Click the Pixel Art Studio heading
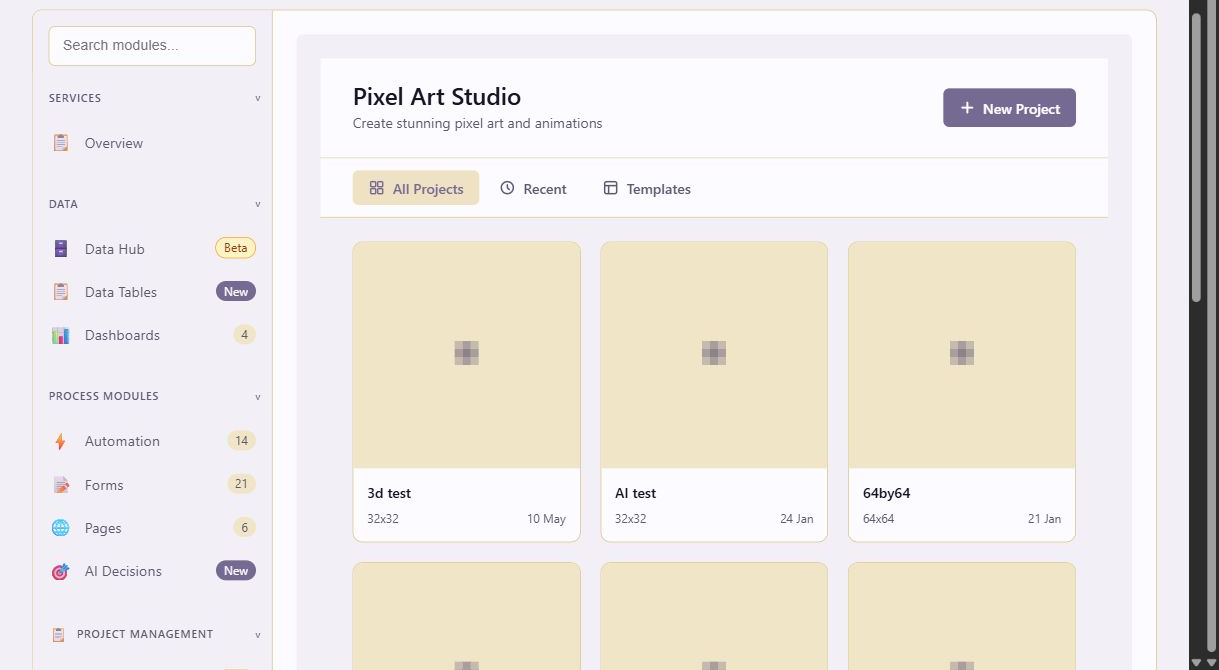This screenshot has height=670, width=1219. [x=437, y=97]
